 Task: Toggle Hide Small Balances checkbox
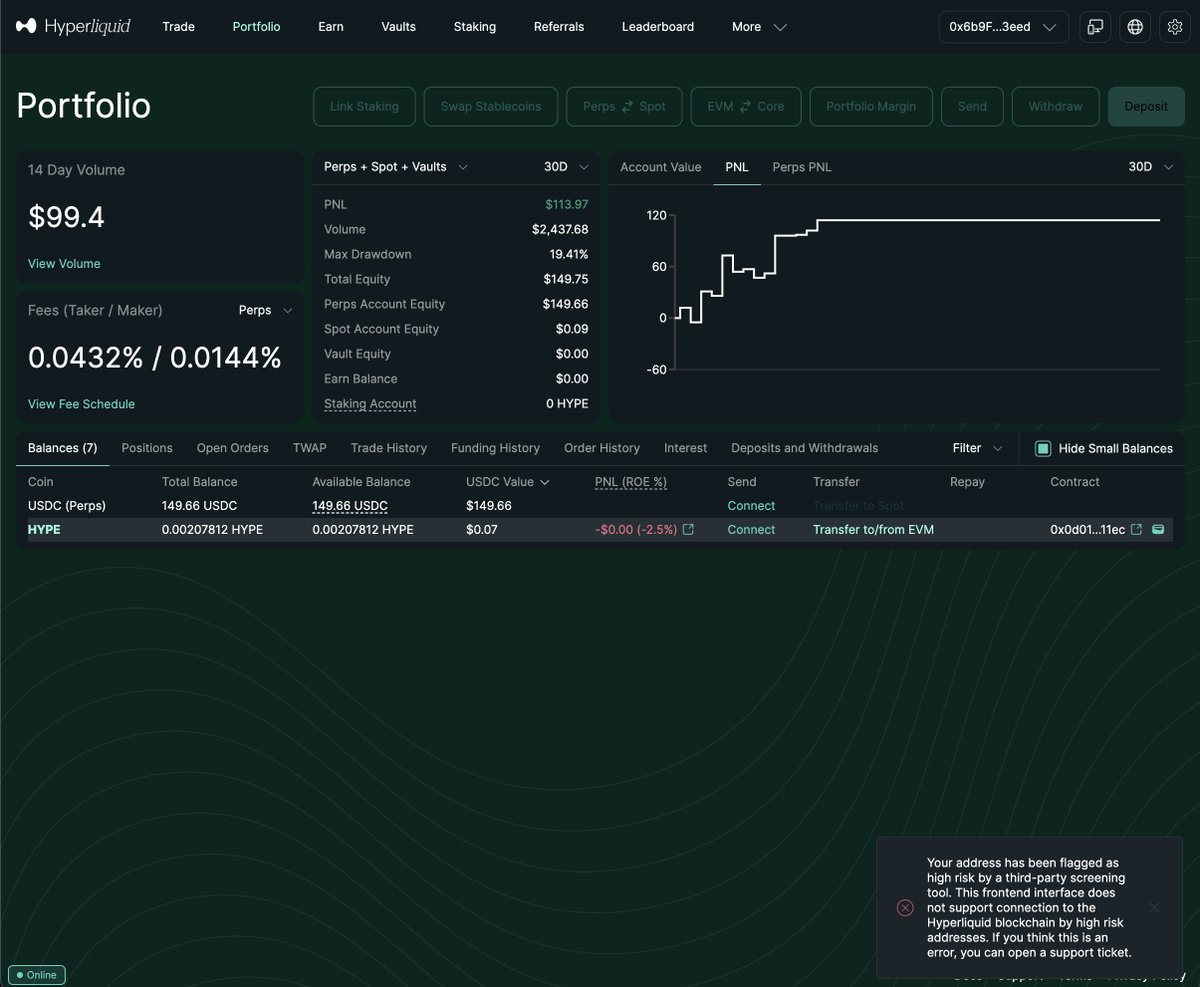(1042, 448)
